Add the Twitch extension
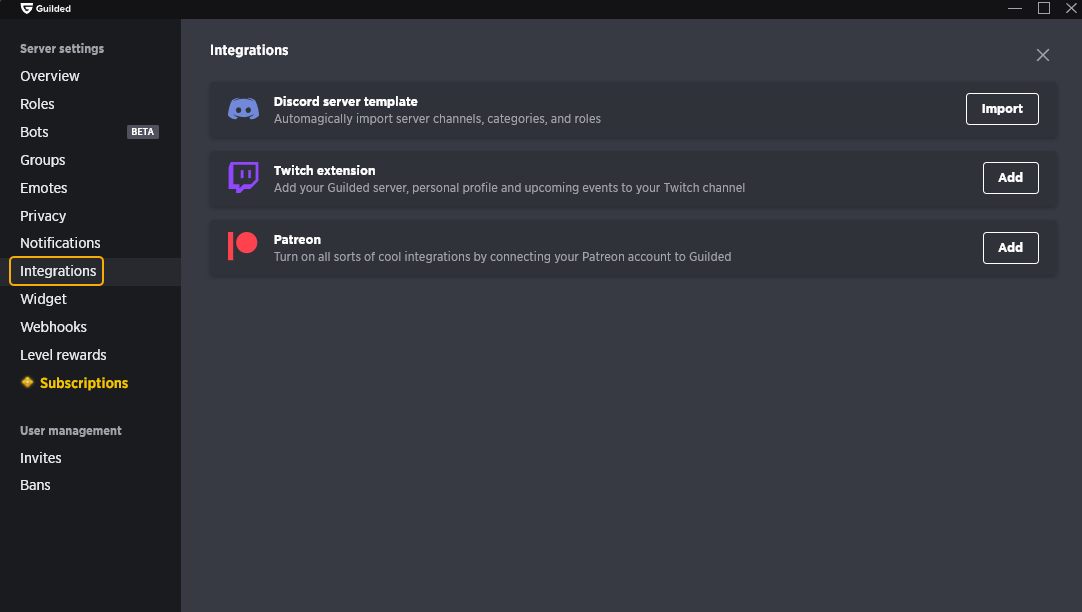The width and height of the screenshot is (1082, 612). [x=1010, y=178]
